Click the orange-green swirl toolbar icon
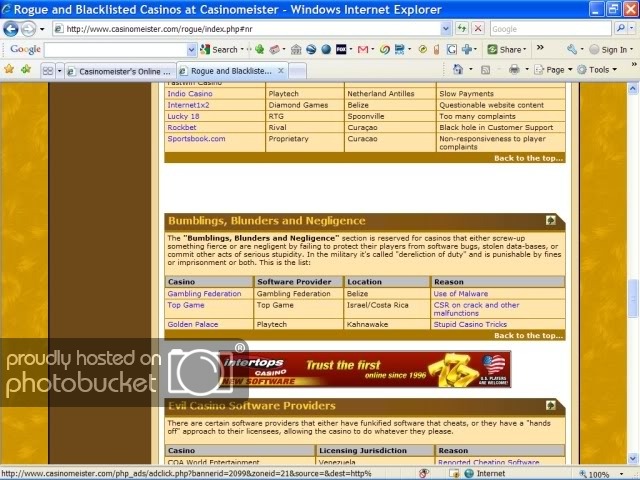 coord(384,50)
